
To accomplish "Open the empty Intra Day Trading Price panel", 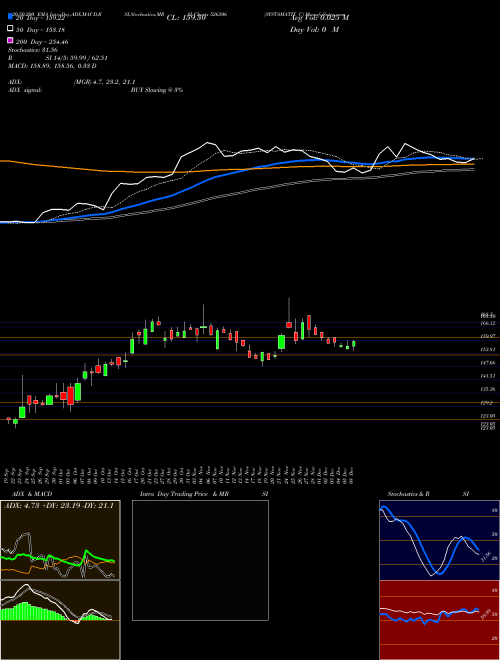I will pyautogui.click(x=200, y=560).
